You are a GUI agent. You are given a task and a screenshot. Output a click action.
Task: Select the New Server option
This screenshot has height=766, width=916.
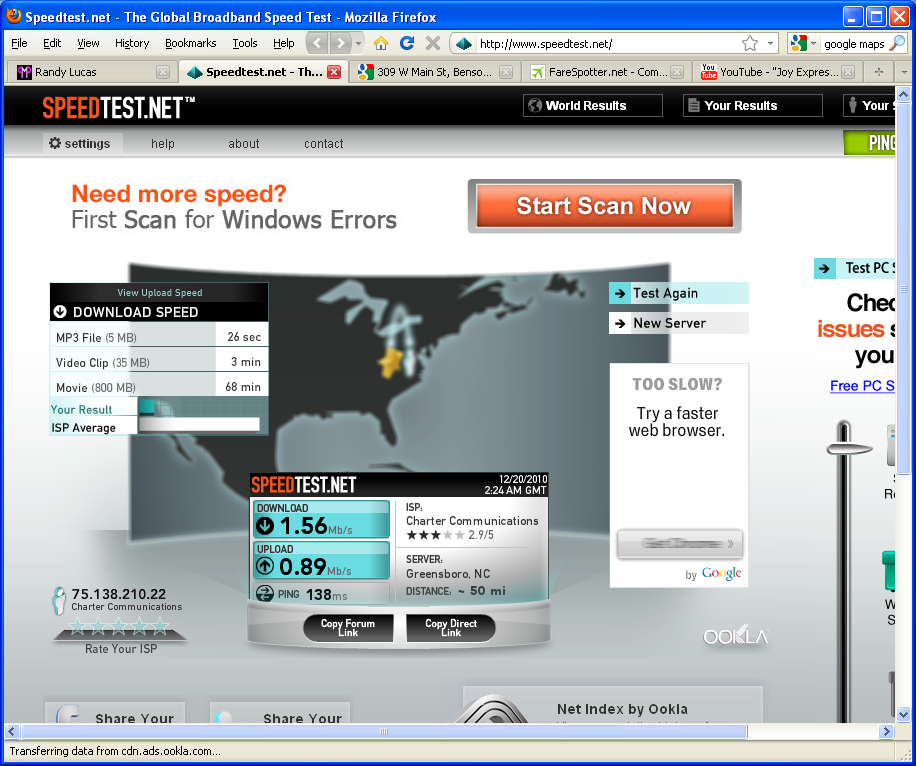pos(678,323)
